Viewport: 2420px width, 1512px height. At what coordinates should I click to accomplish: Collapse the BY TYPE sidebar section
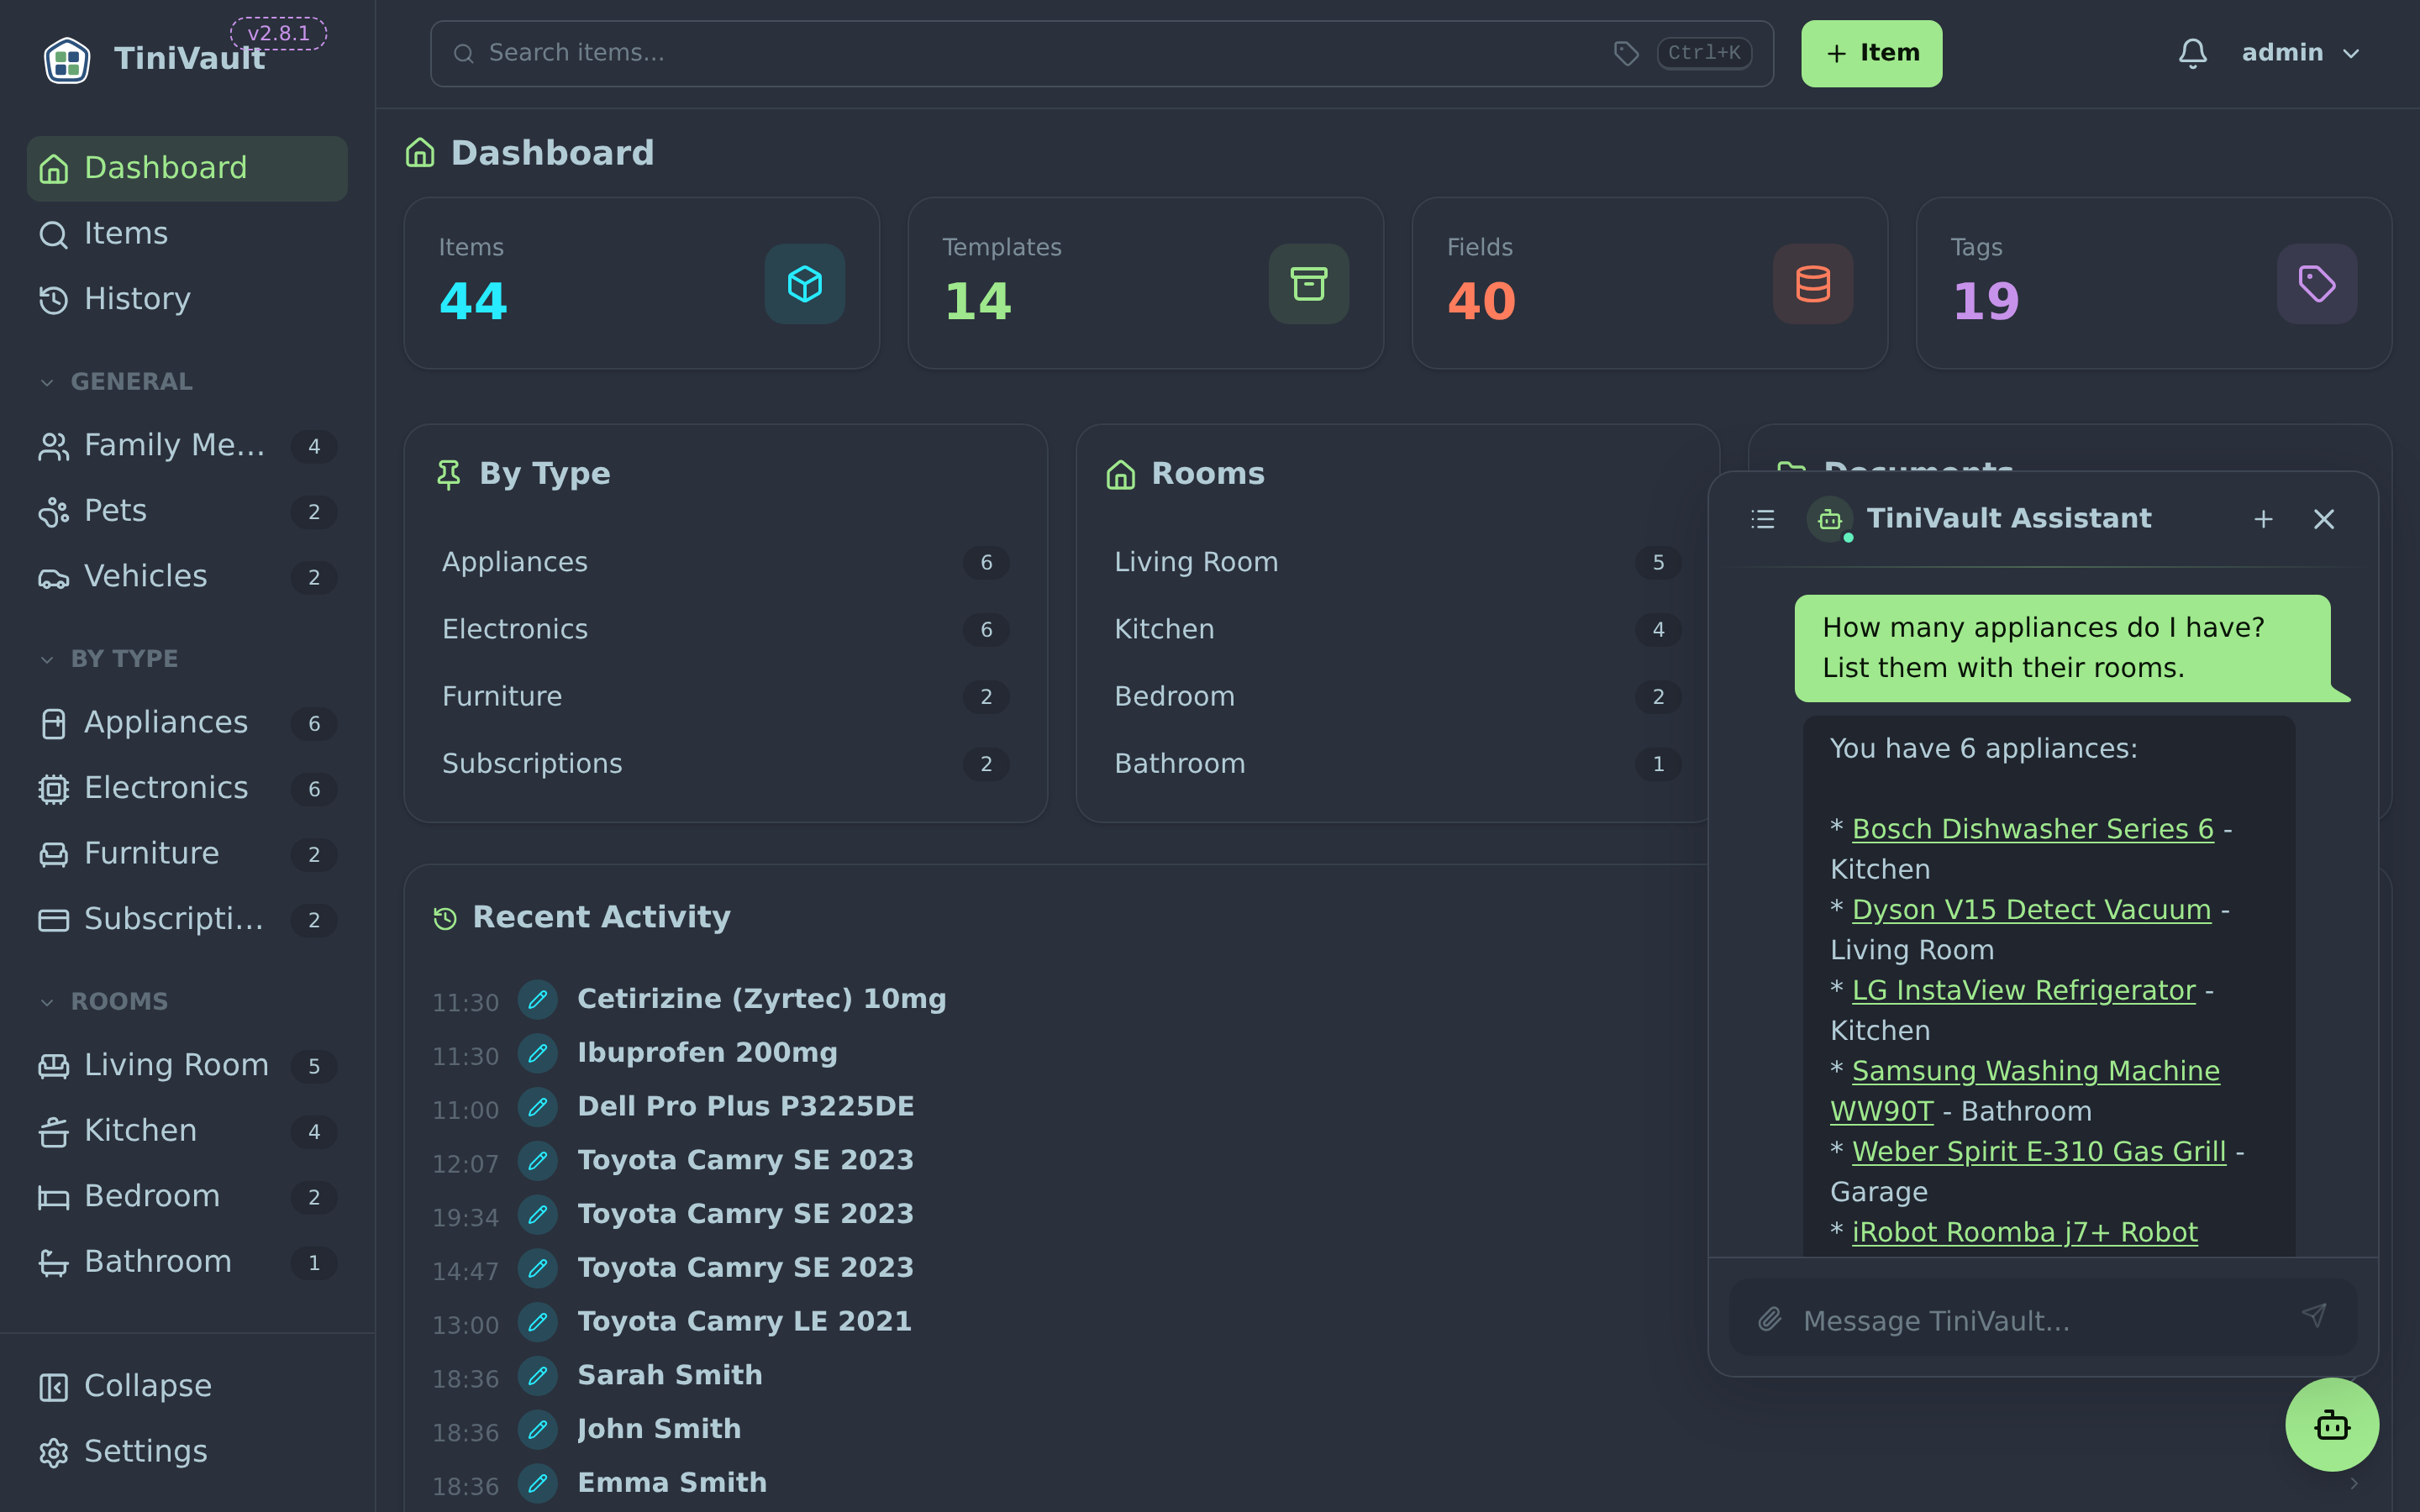coord(108,659)
